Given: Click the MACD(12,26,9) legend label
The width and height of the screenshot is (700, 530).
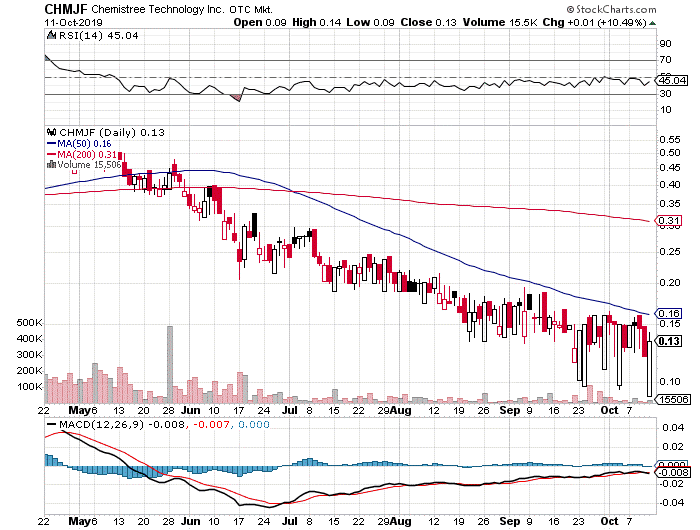Looking at the screenshot, I should tap(101, 425).
